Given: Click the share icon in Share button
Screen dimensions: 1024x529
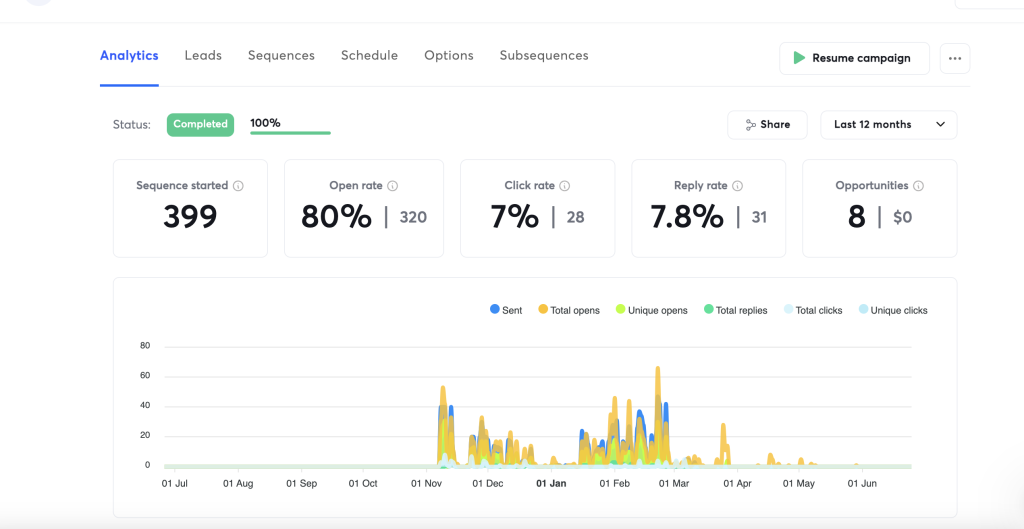Looking at the screenshot, I should 750,125.
